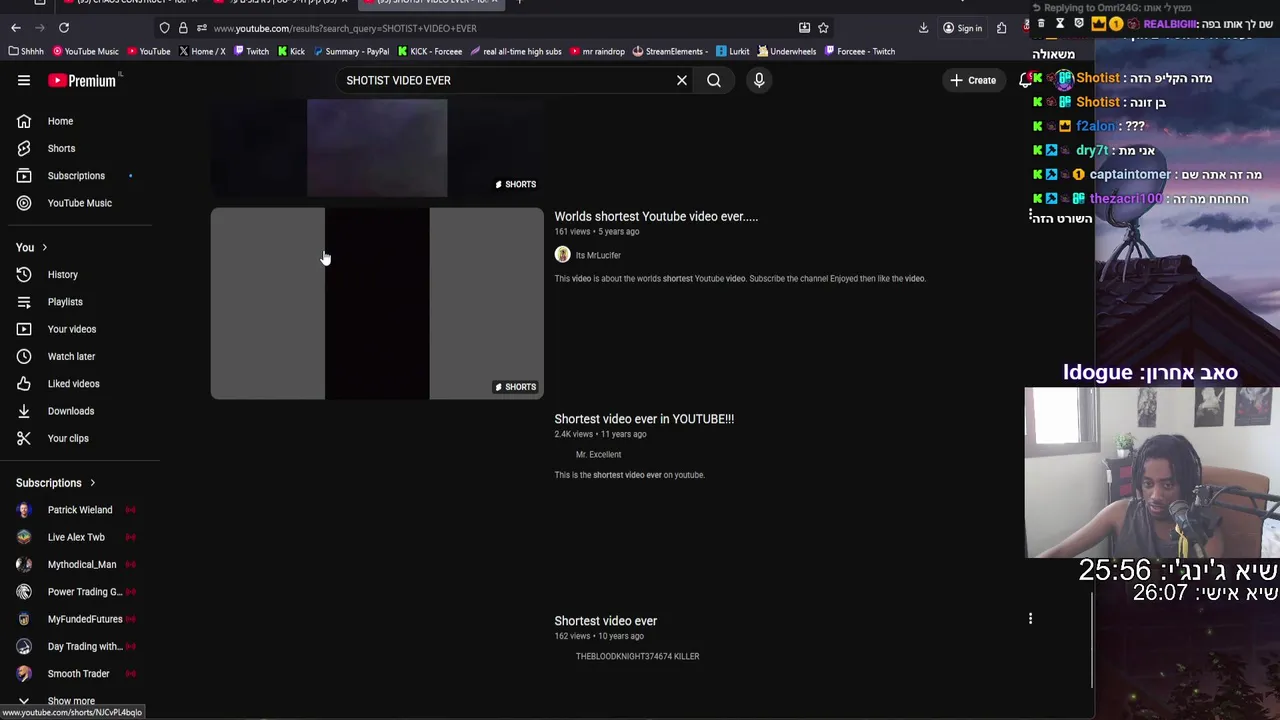Open 'Worlds shortest Youtube video ever' thumbnail
The image size is (1280, 720).
coord(377,303)
